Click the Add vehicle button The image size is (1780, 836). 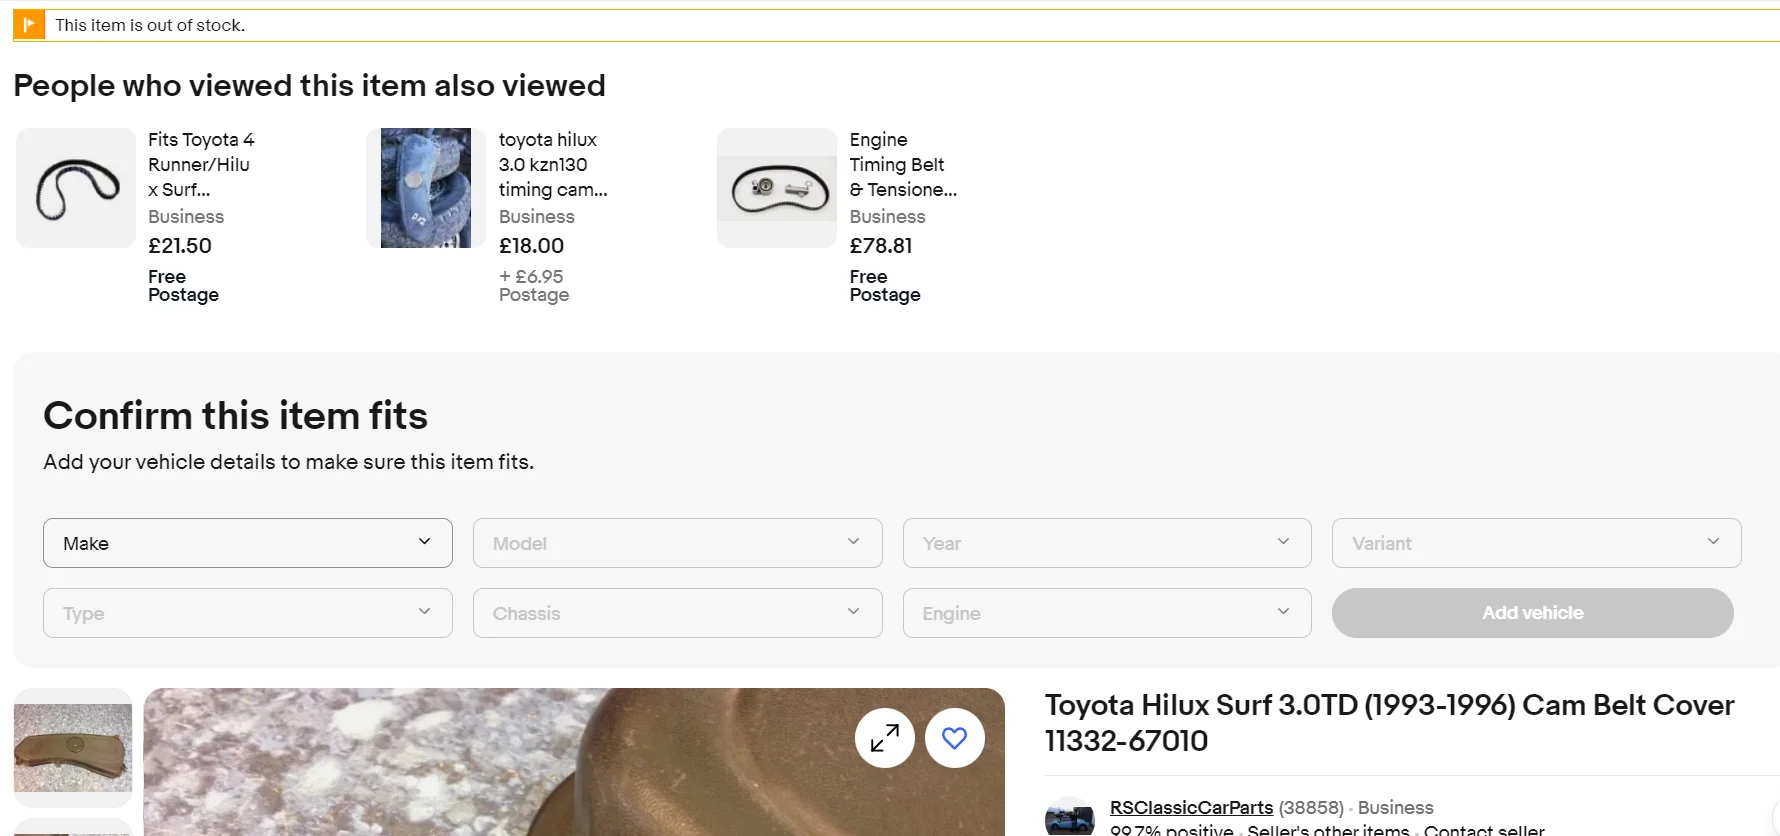click(1532, 613)
